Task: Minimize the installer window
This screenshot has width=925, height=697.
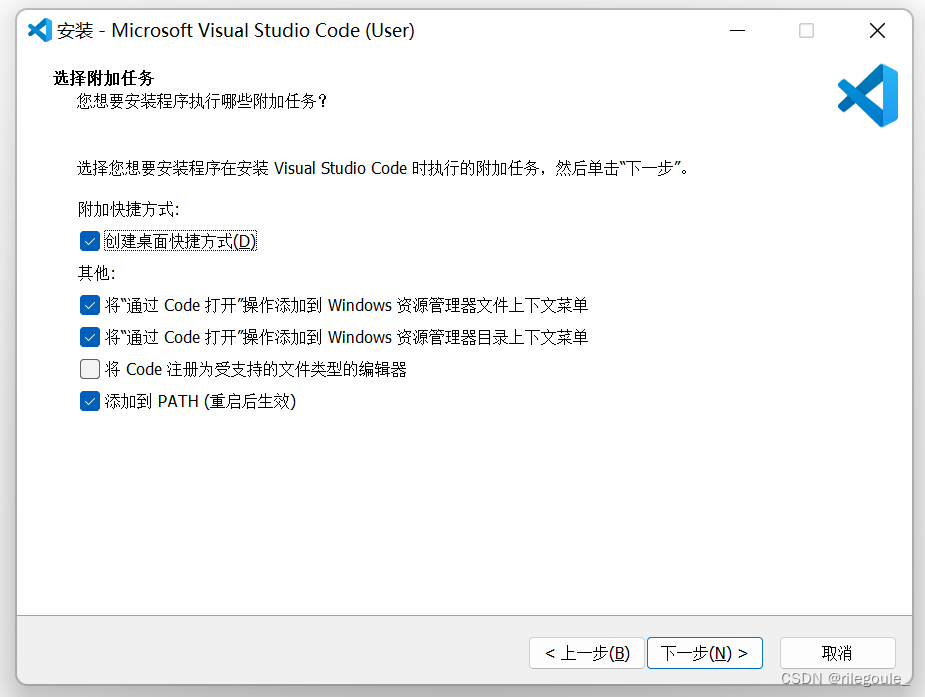Action: click(737, 30)
